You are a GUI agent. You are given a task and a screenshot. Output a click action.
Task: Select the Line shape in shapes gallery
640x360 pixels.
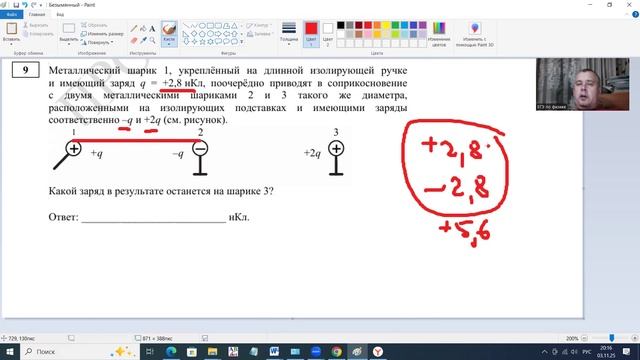186,26
